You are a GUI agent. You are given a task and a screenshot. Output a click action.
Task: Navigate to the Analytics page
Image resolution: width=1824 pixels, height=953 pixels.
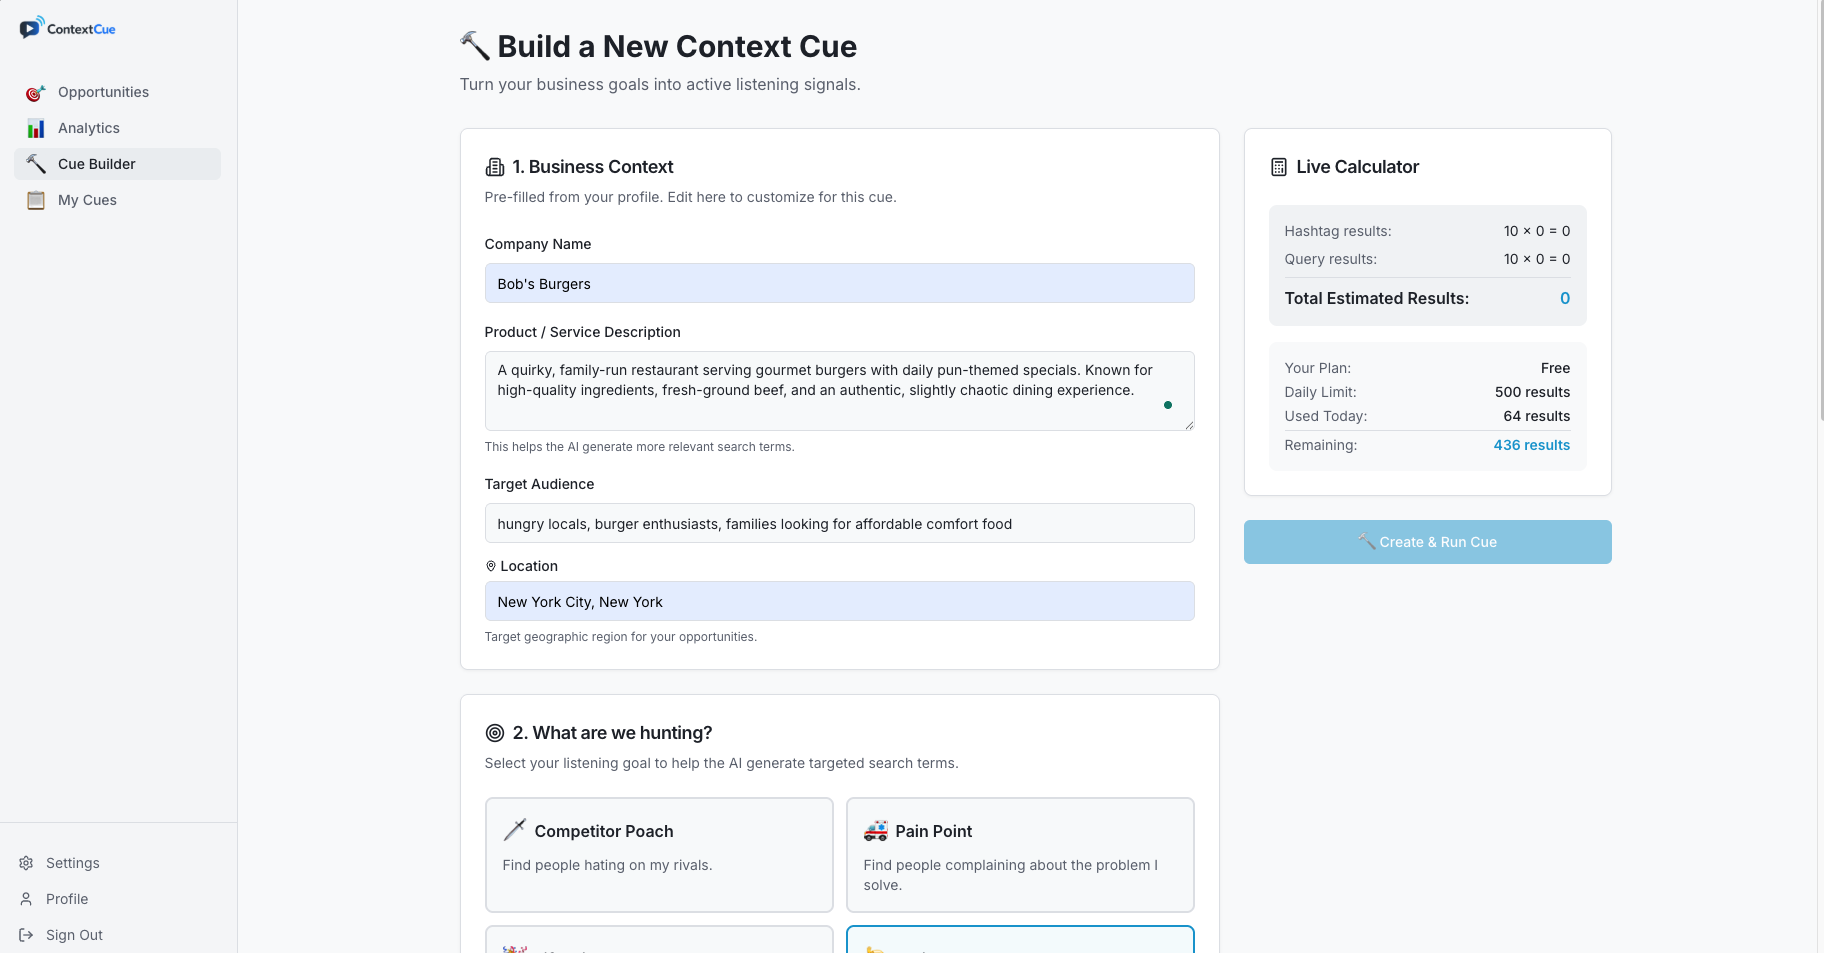pyautogui.click(x=89, y=128)
